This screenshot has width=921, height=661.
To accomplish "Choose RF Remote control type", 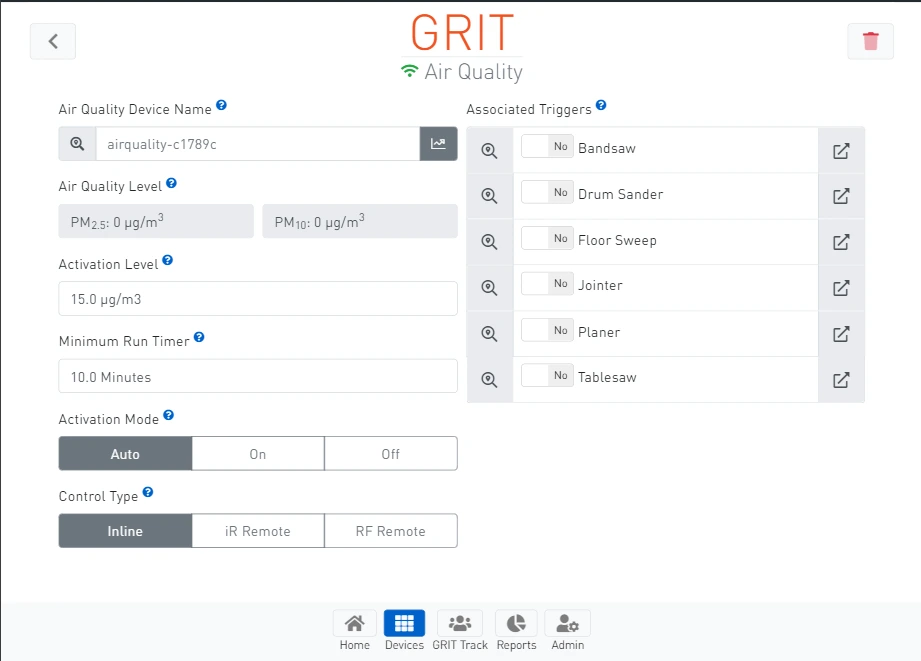I will (x=390, y=531).
